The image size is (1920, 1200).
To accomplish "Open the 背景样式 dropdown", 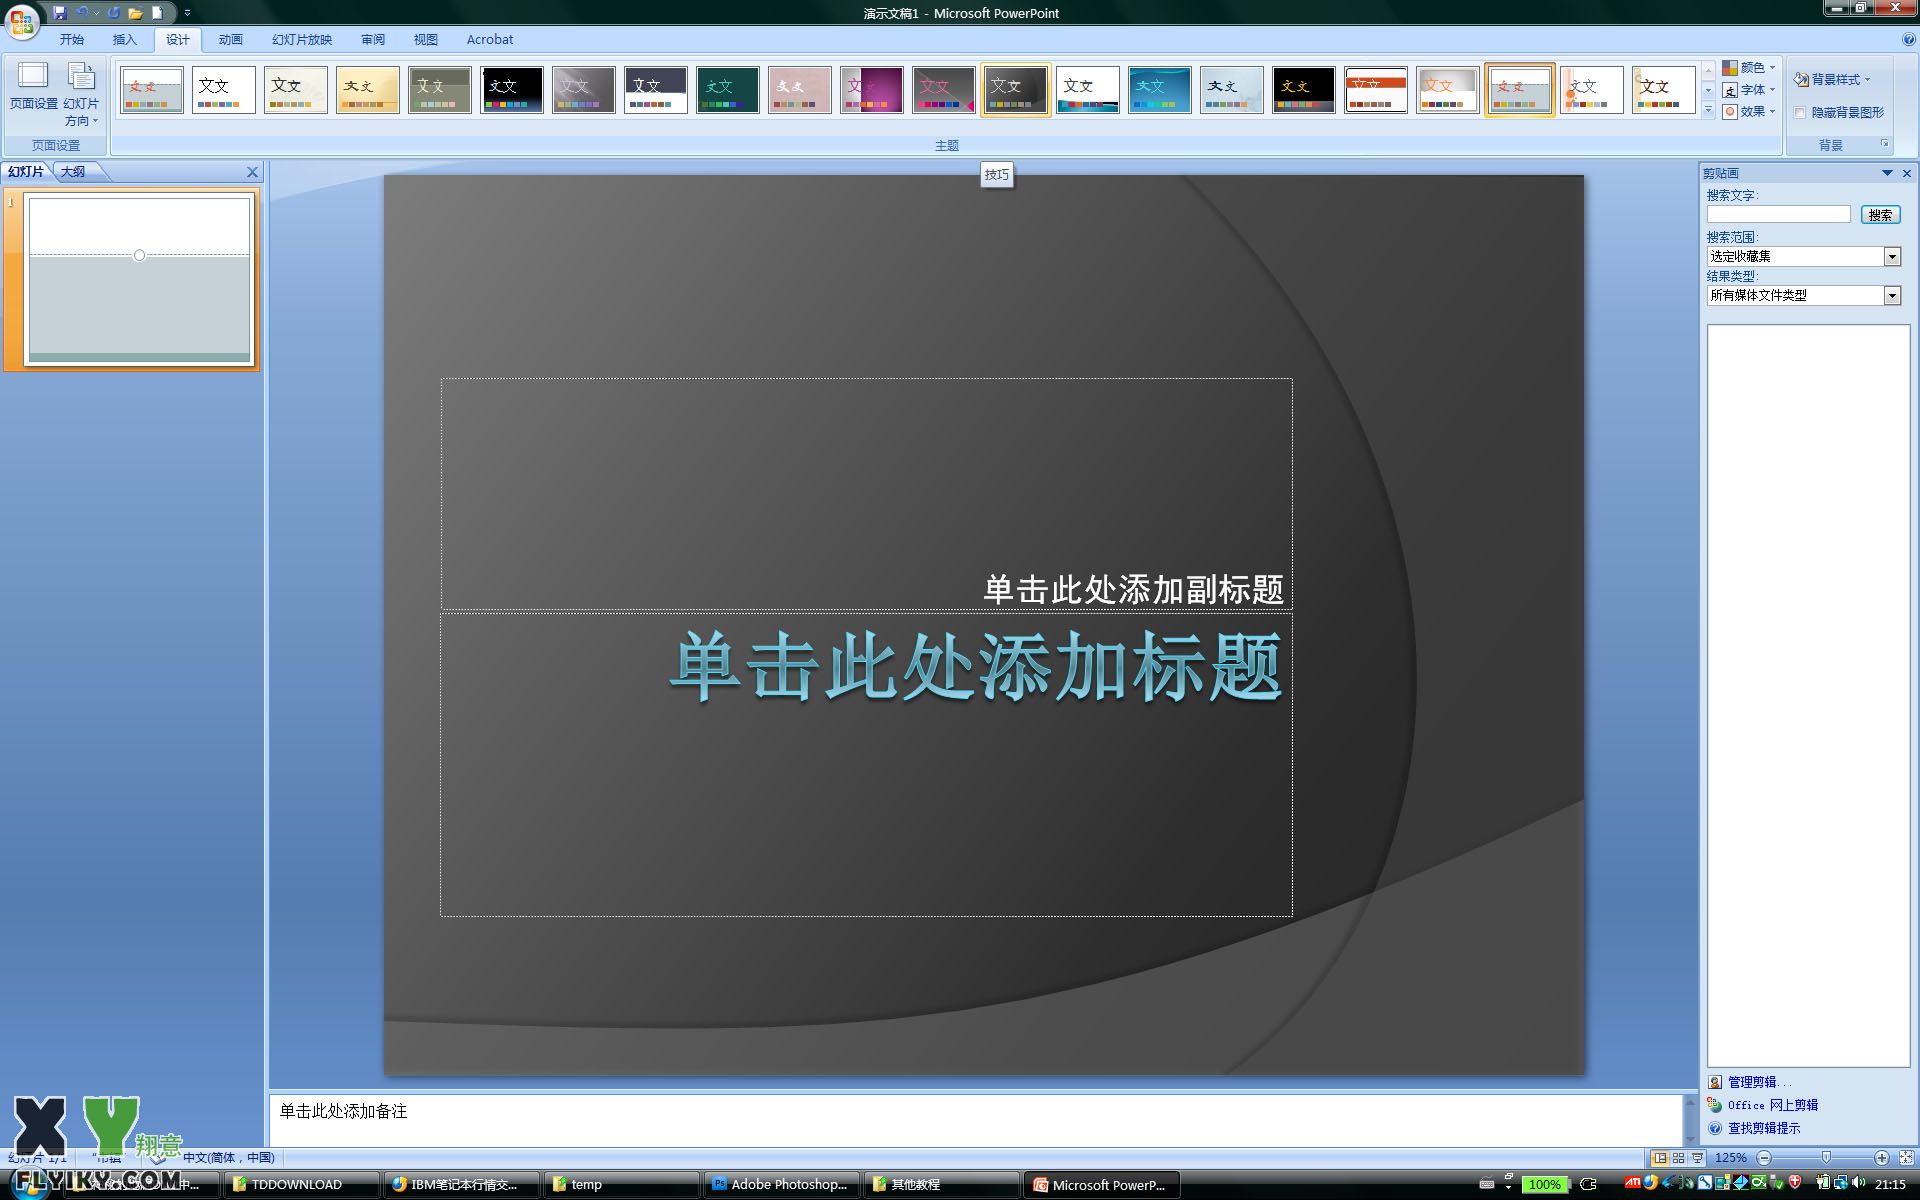I will click(x=1831, y=79).
